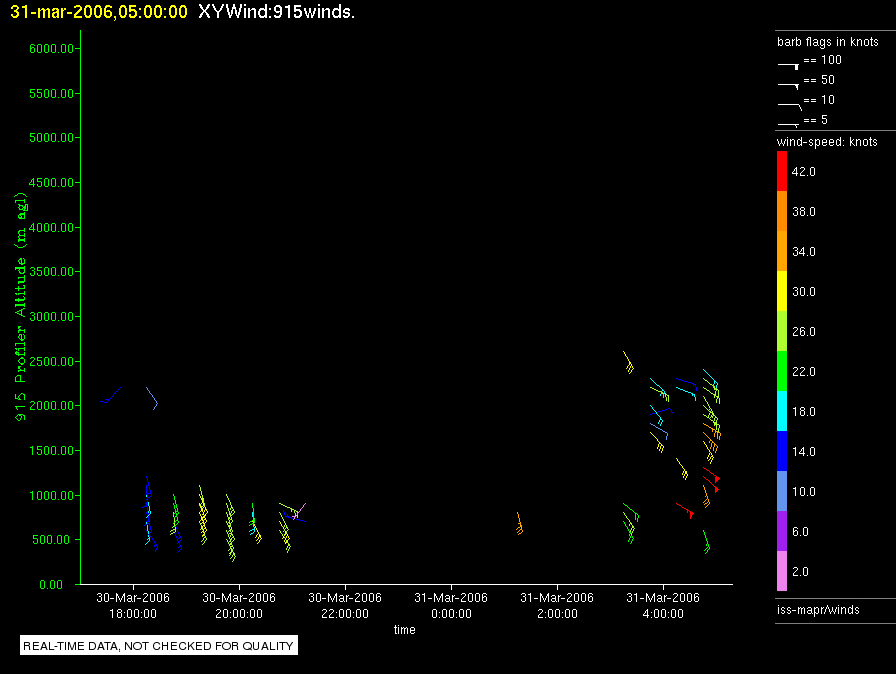Click the blue 14.0 knots swatch
Viewport: 896px width, 674px height.
pos(782,451)
